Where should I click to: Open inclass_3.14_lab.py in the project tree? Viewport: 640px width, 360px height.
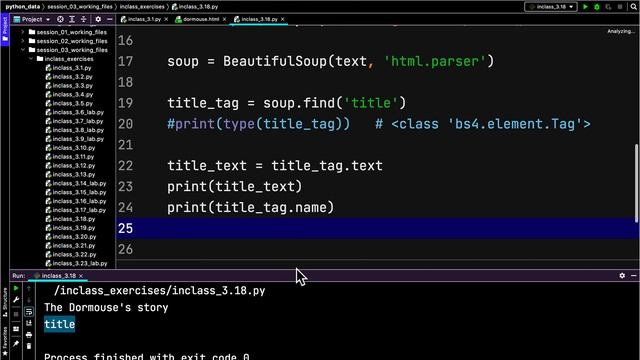[x=76, y=183]
